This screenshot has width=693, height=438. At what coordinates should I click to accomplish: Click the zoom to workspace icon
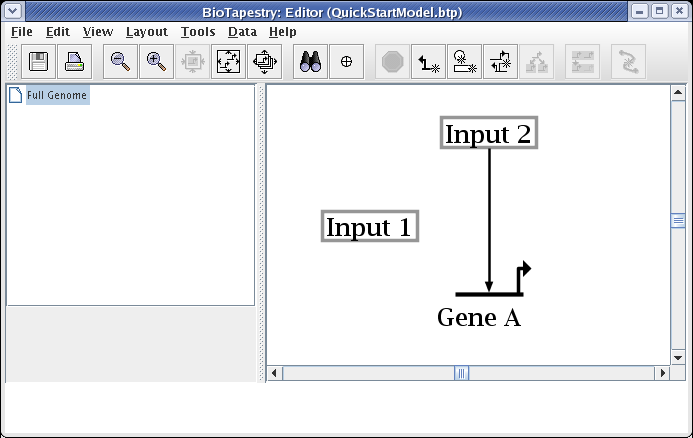point(265,62)
